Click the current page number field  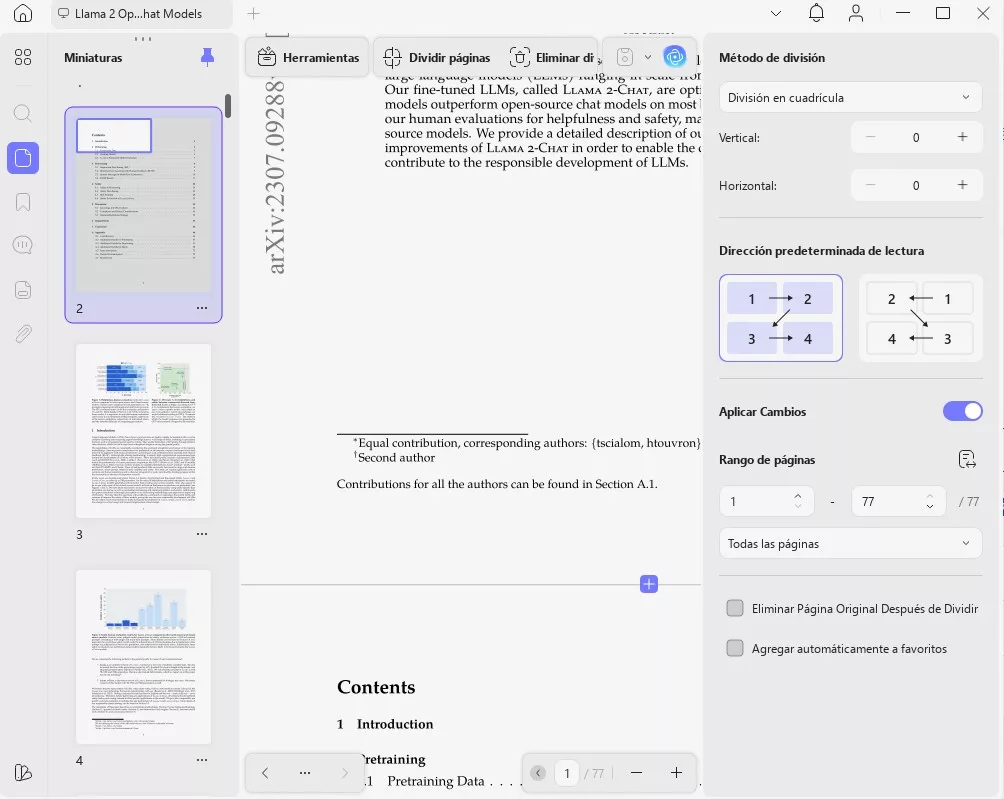point(567,773)
